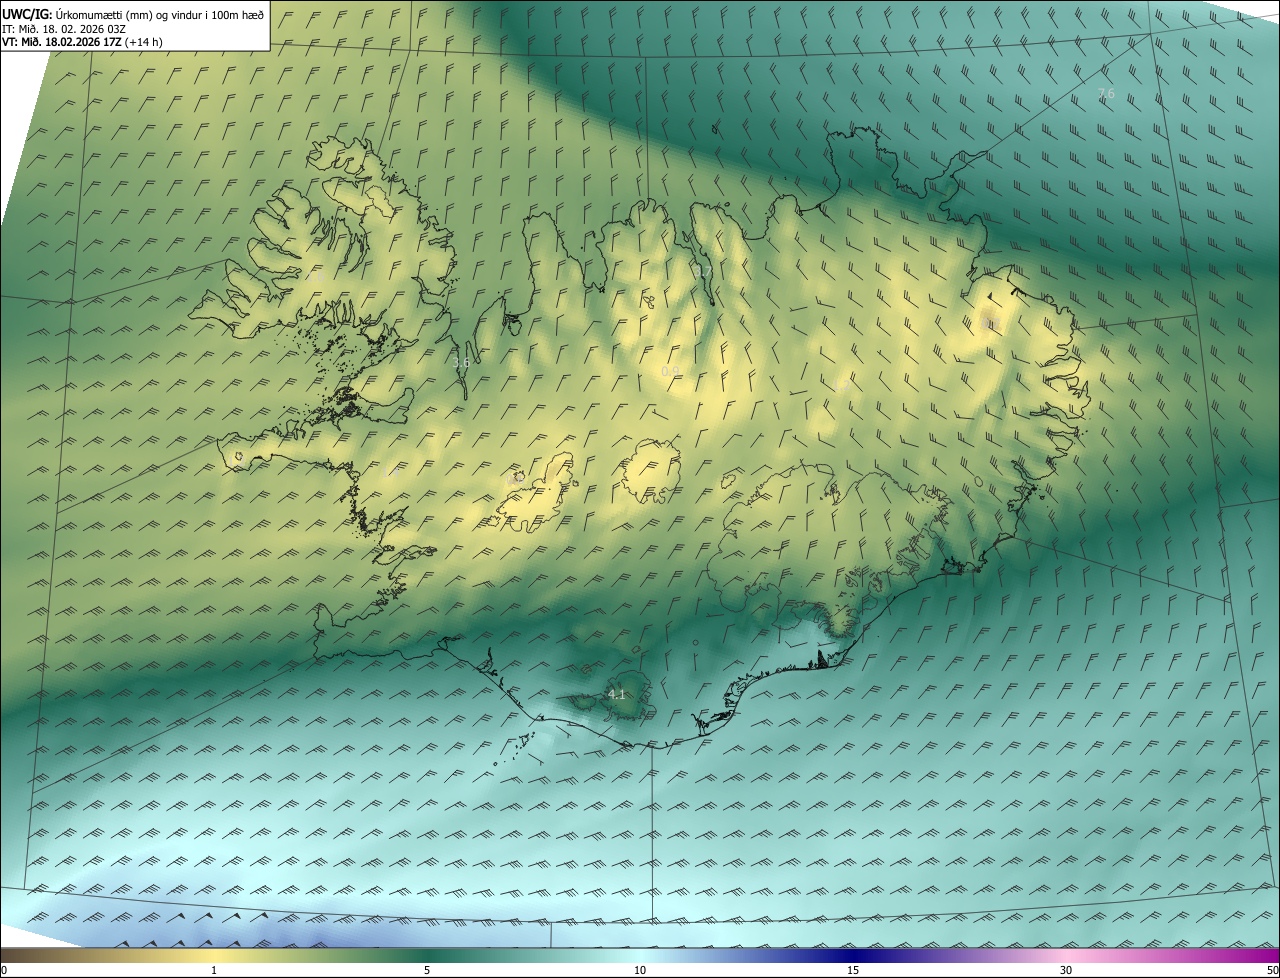Click the 'UWC/IG: Úrkomumætti (mm)' title line

coord(133,14)
